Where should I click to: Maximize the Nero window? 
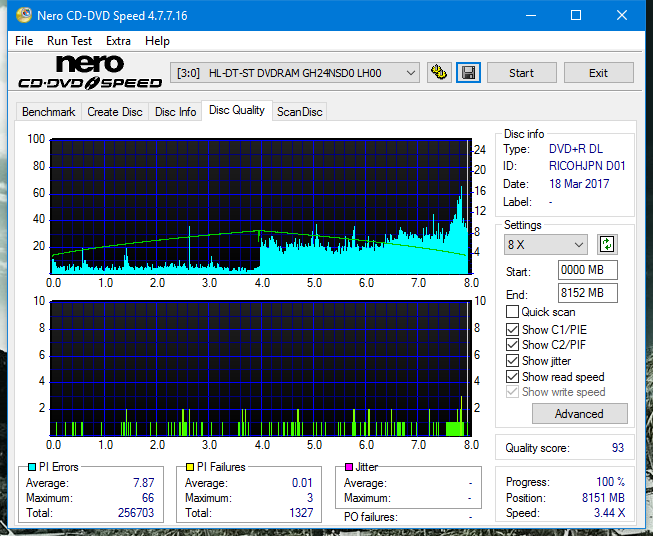pyautogui.click(x=576, y=15)
